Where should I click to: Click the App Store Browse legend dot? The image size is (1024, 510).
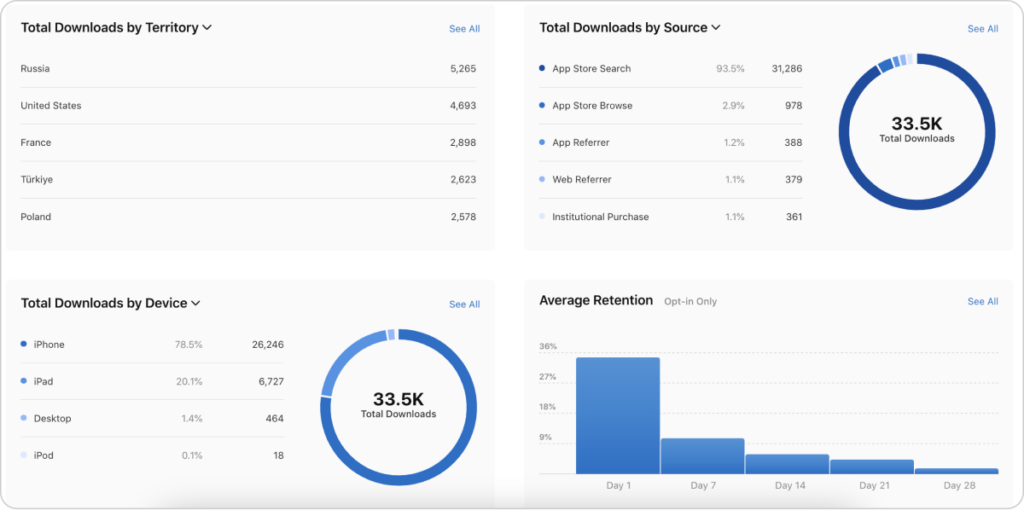542,105
